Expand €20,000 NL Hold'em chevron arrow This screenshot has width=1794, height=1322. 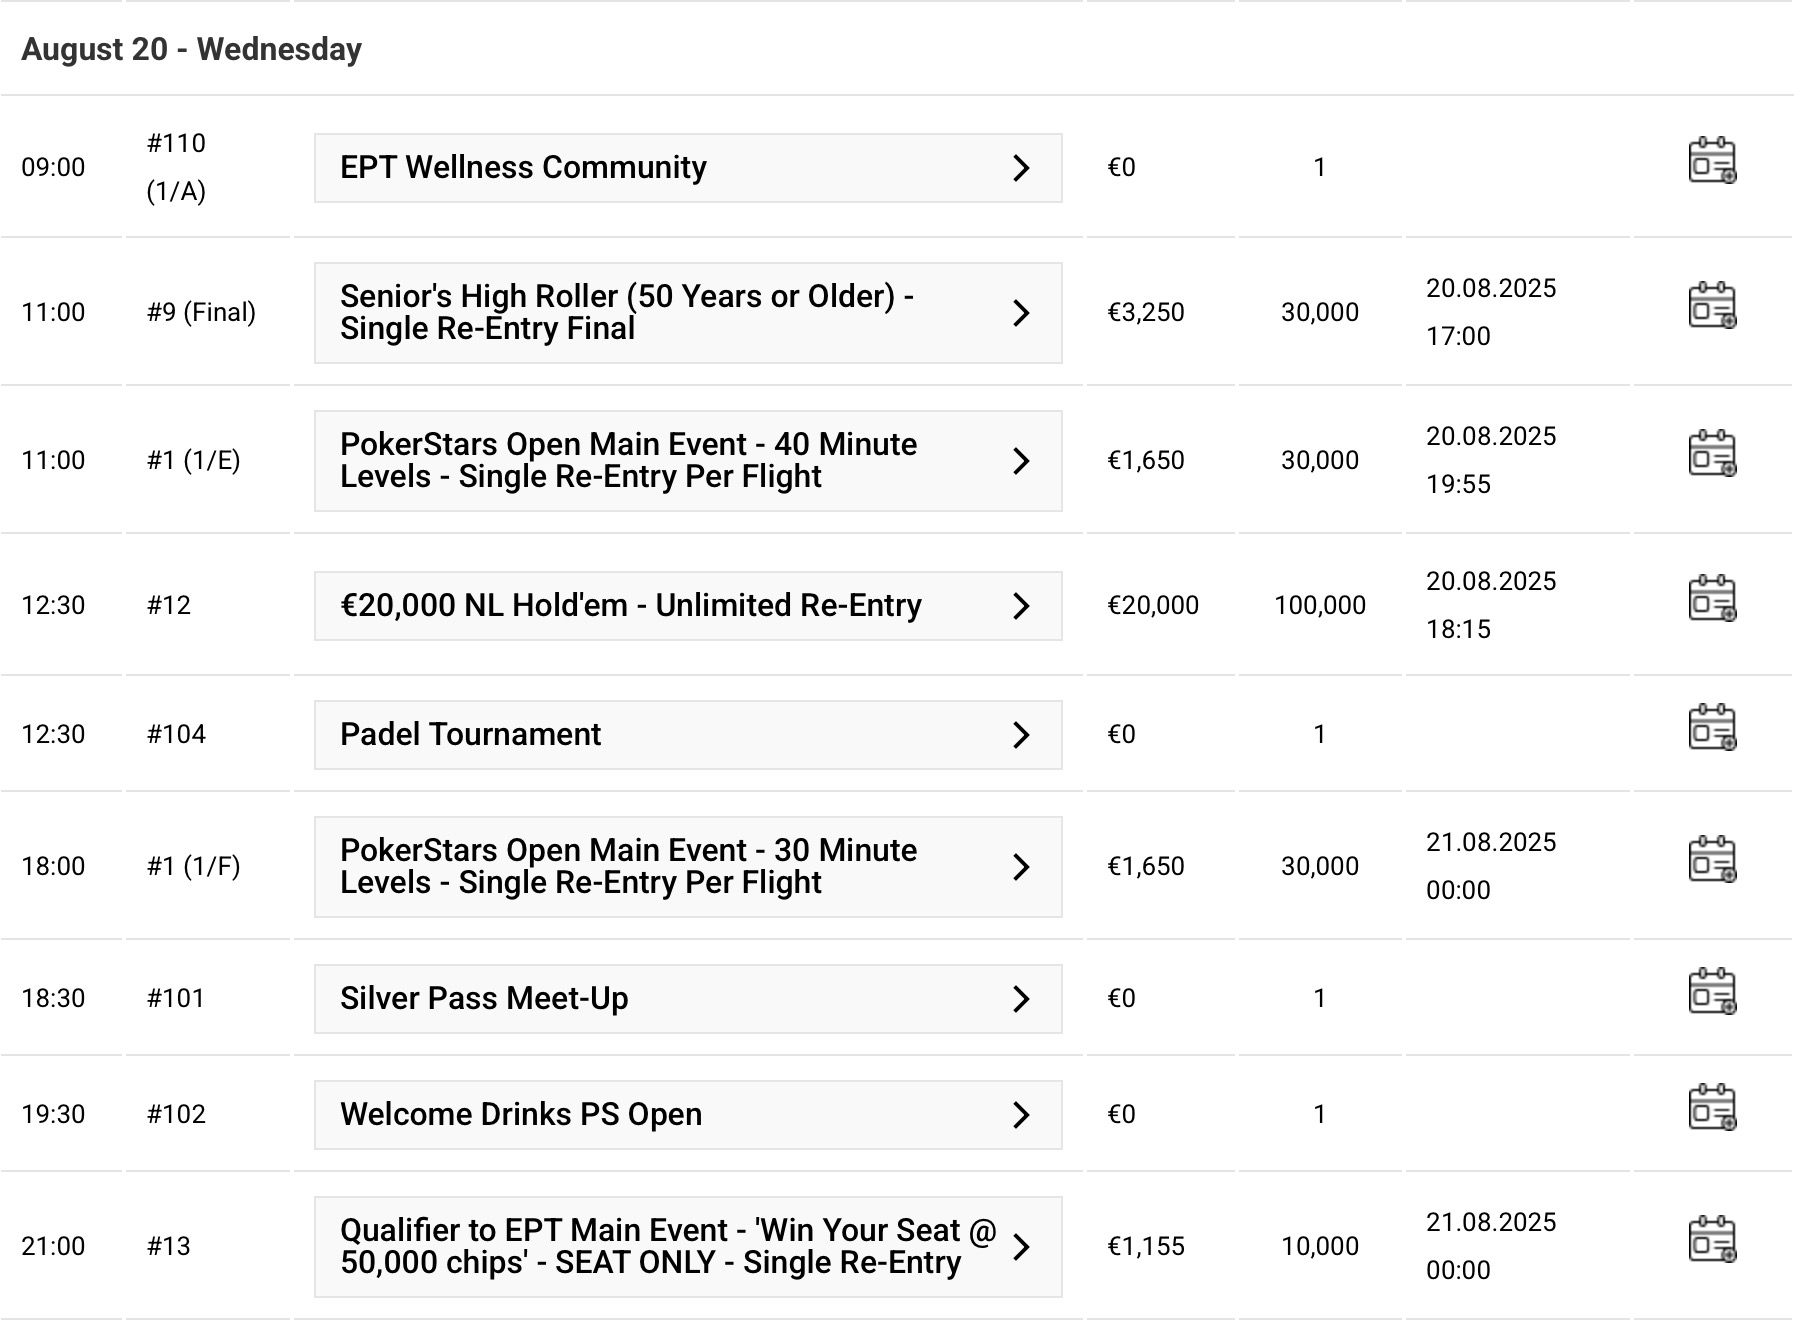point(1021,606)
